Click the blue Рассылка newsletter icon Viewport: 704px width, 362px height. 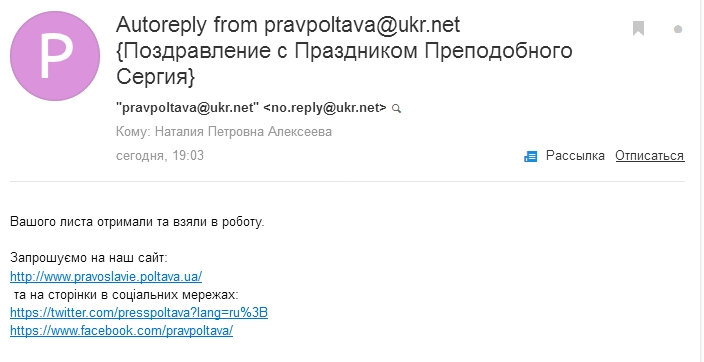(530, 156)
